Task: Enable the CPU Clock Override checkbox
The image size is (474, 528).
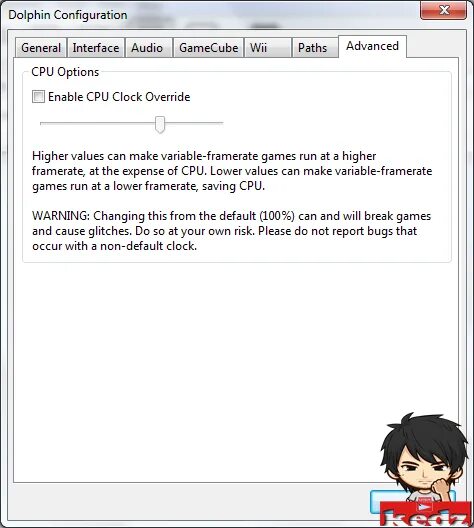Action: coord(38,97)
